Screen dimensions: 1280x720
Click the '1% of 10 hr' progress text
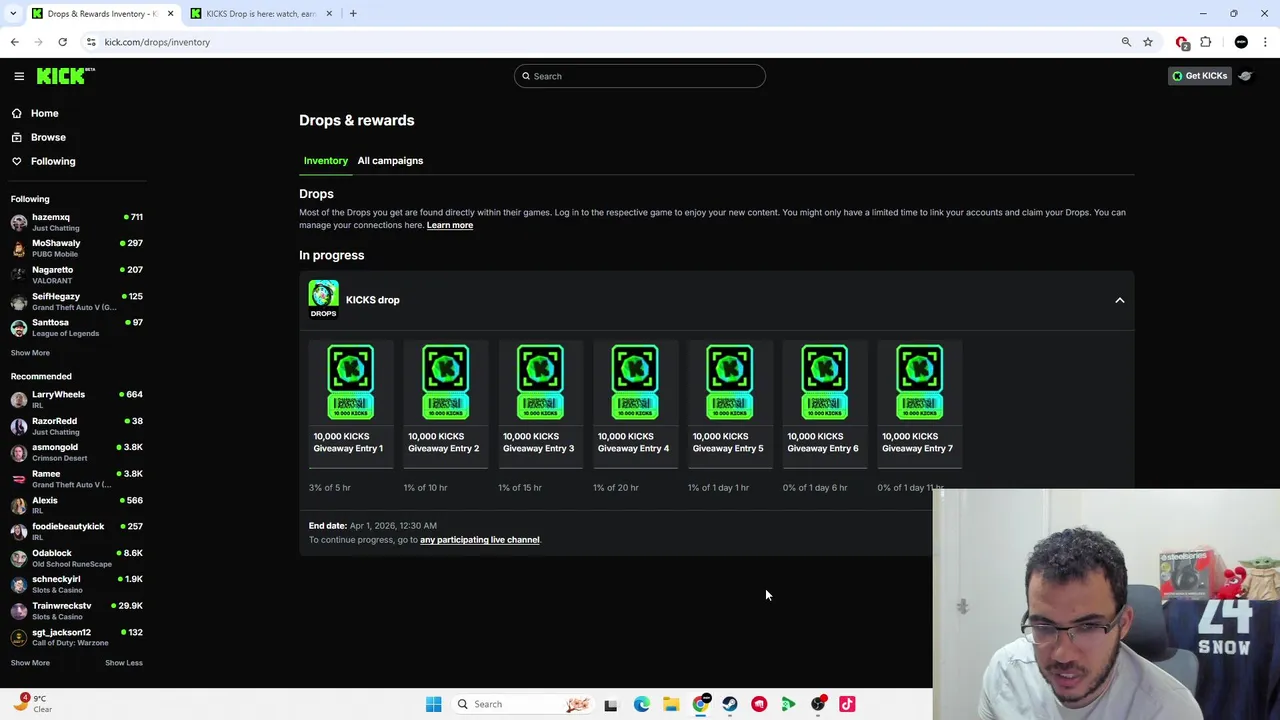(425, 488)
